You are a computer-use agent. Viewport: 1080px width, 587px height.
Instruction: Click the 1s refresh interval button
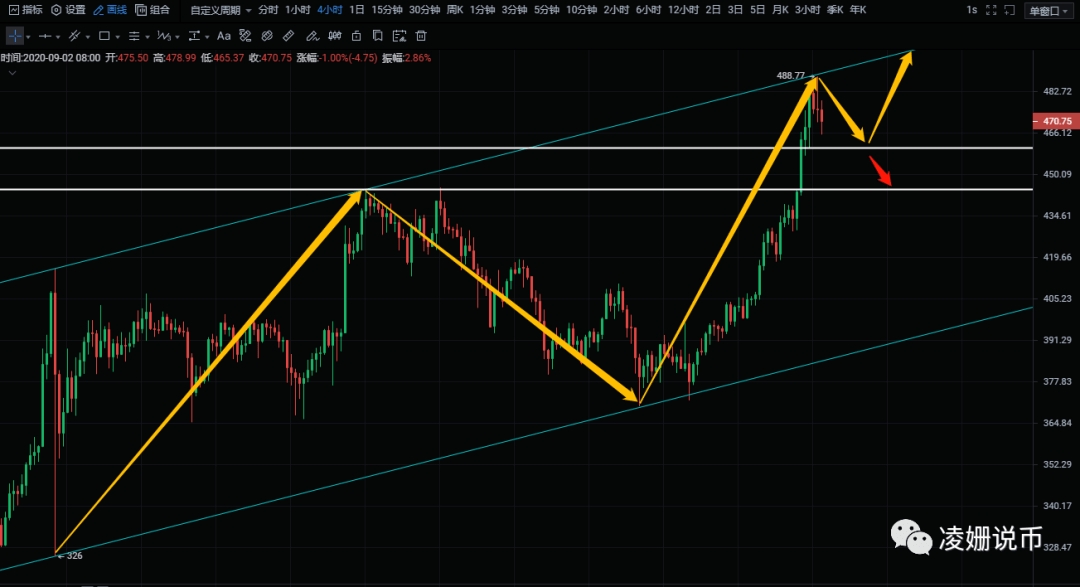pos(972,10)
